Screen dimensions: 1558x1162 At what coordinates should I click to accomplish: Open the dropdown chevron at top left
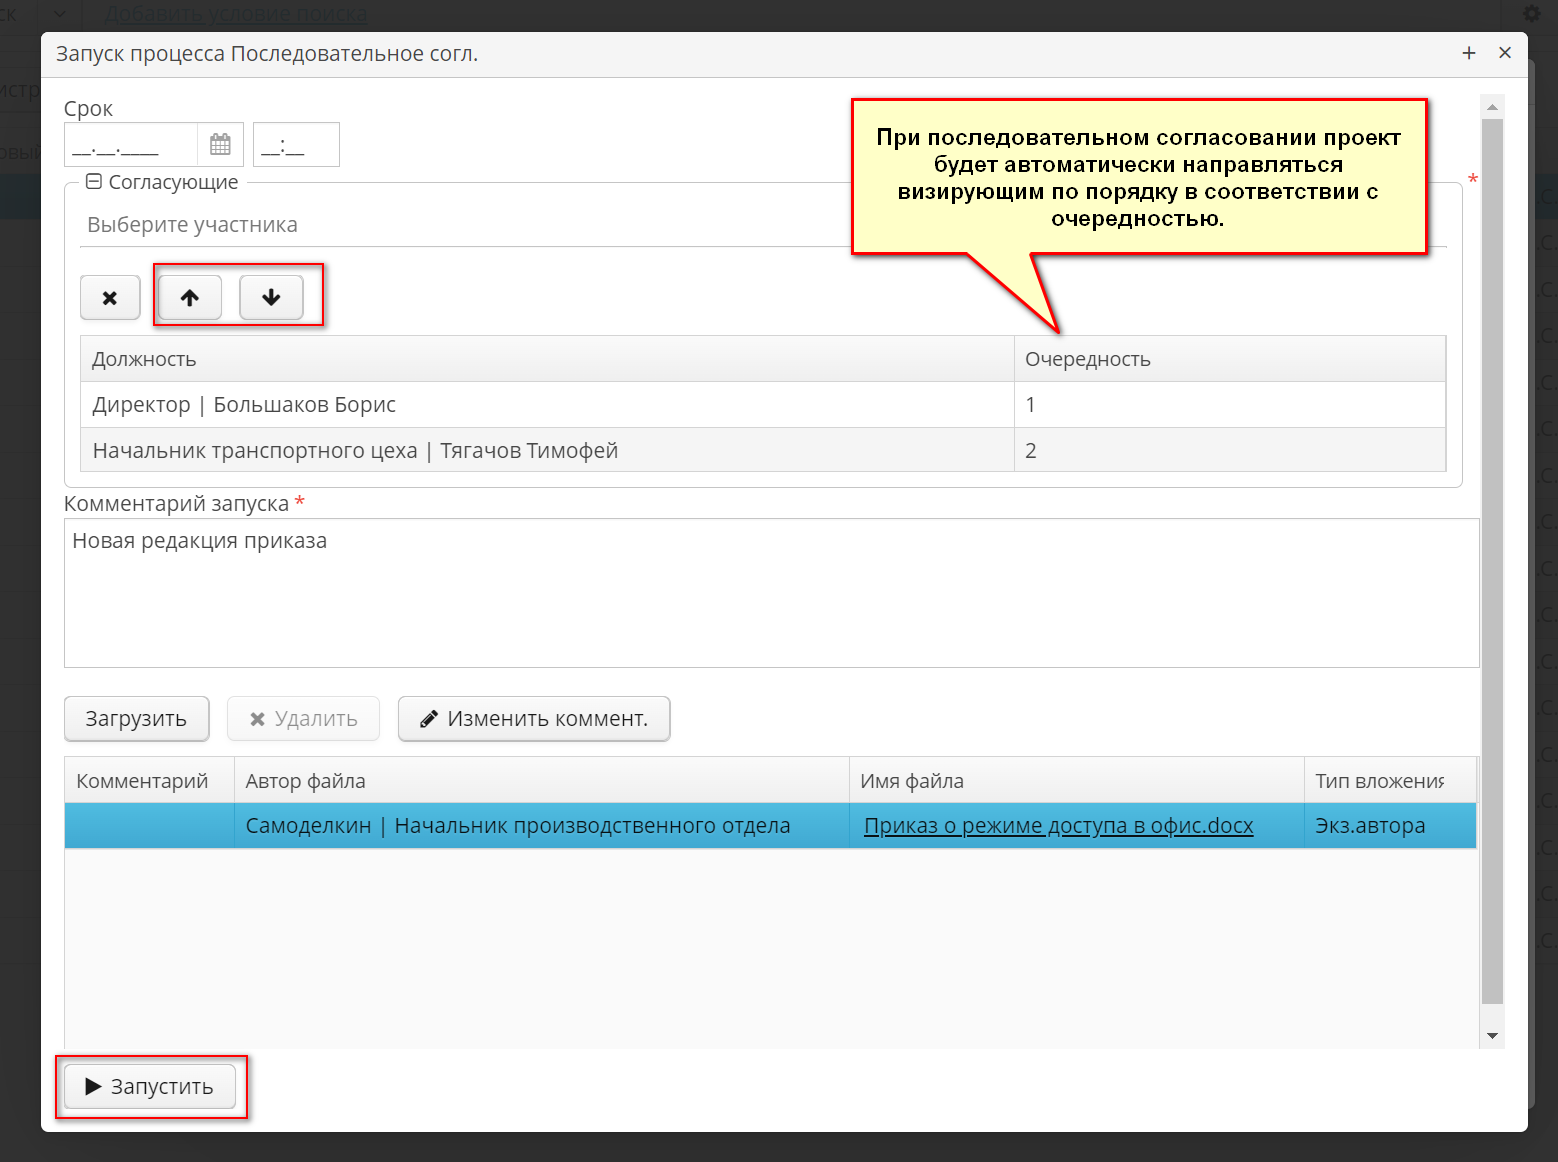(x=59, y=14)
